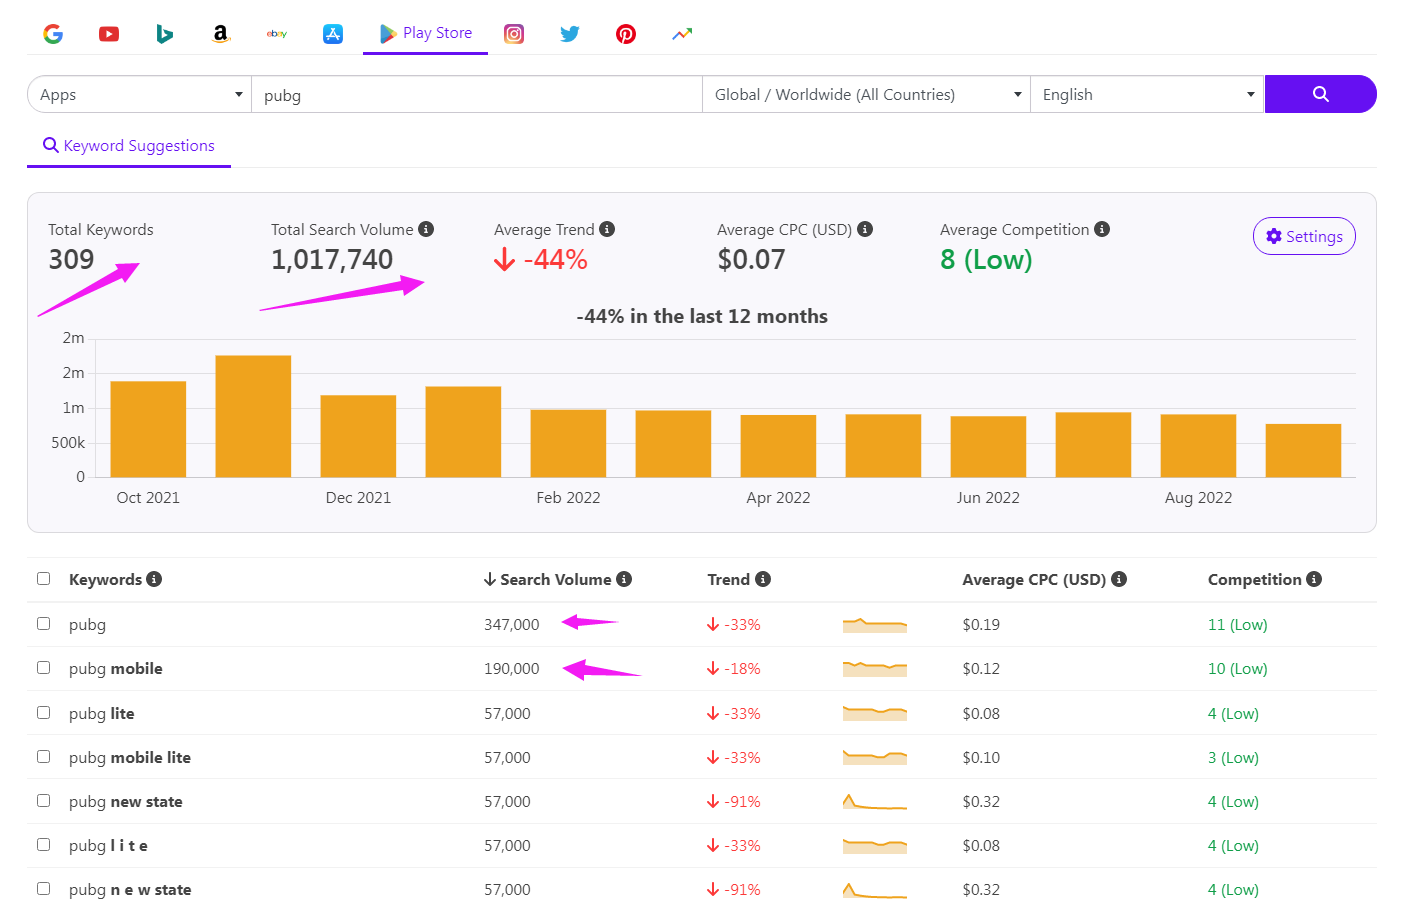
Task: Open the Settings panel
Action: [x=1304, y=236]
